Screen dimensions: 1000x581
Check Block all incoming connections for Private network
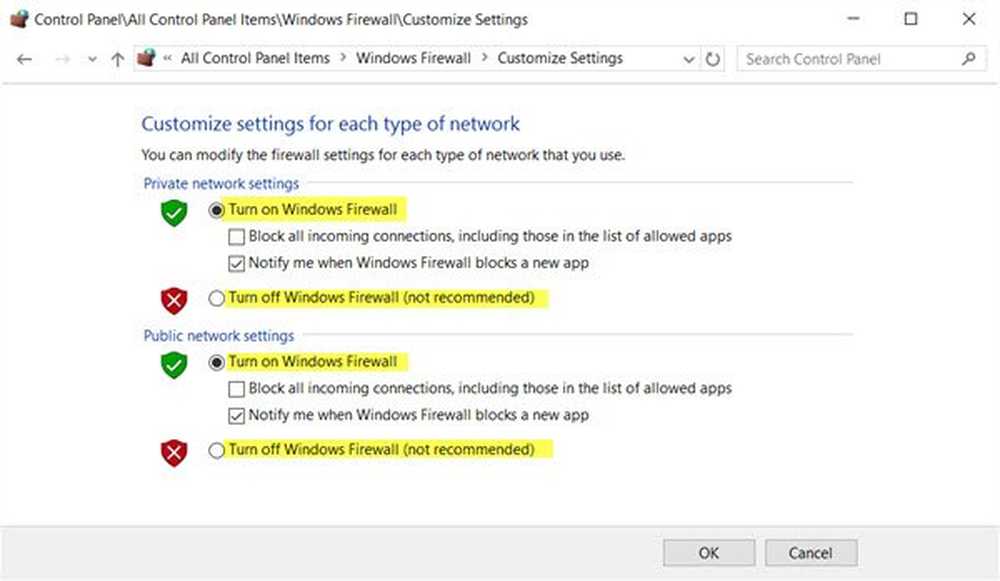click(x=236, y=237)
